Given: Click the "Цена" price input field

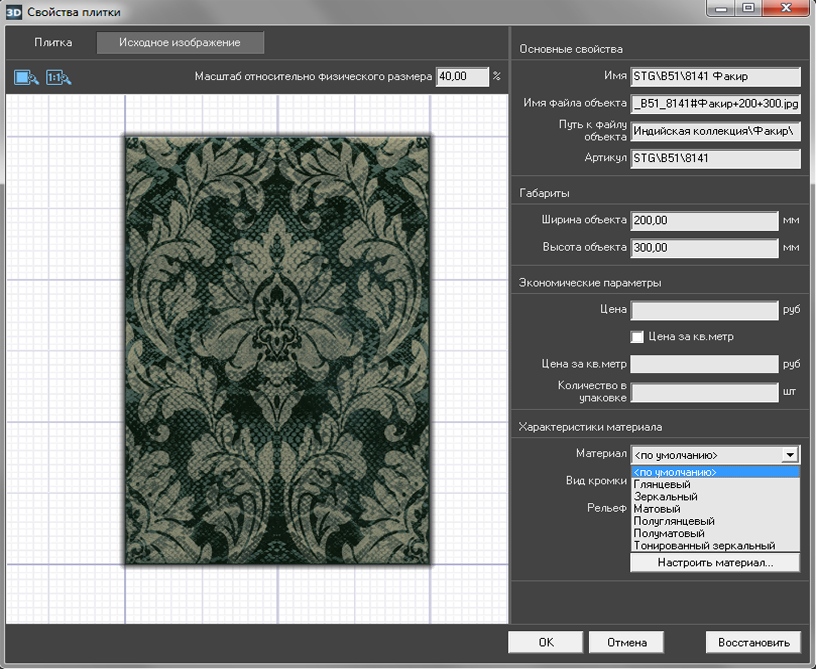Looking at the screenshot, I should 704,311.
